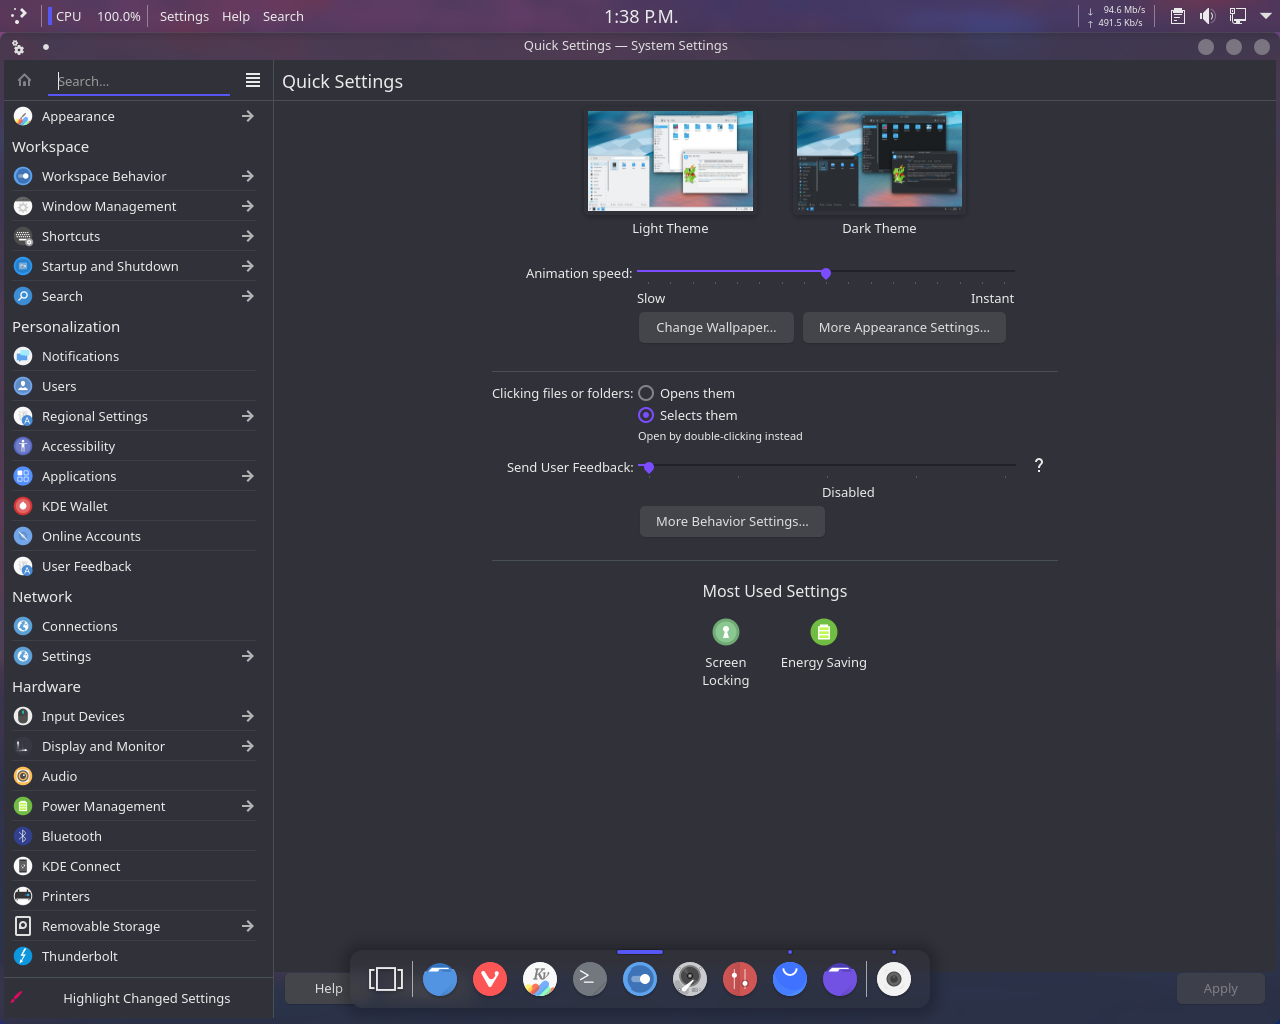The height and width of the screenshot is (1024, 1280).
Task: Open Screen Locking from Most Used Settings
Action: pos(726,654)
